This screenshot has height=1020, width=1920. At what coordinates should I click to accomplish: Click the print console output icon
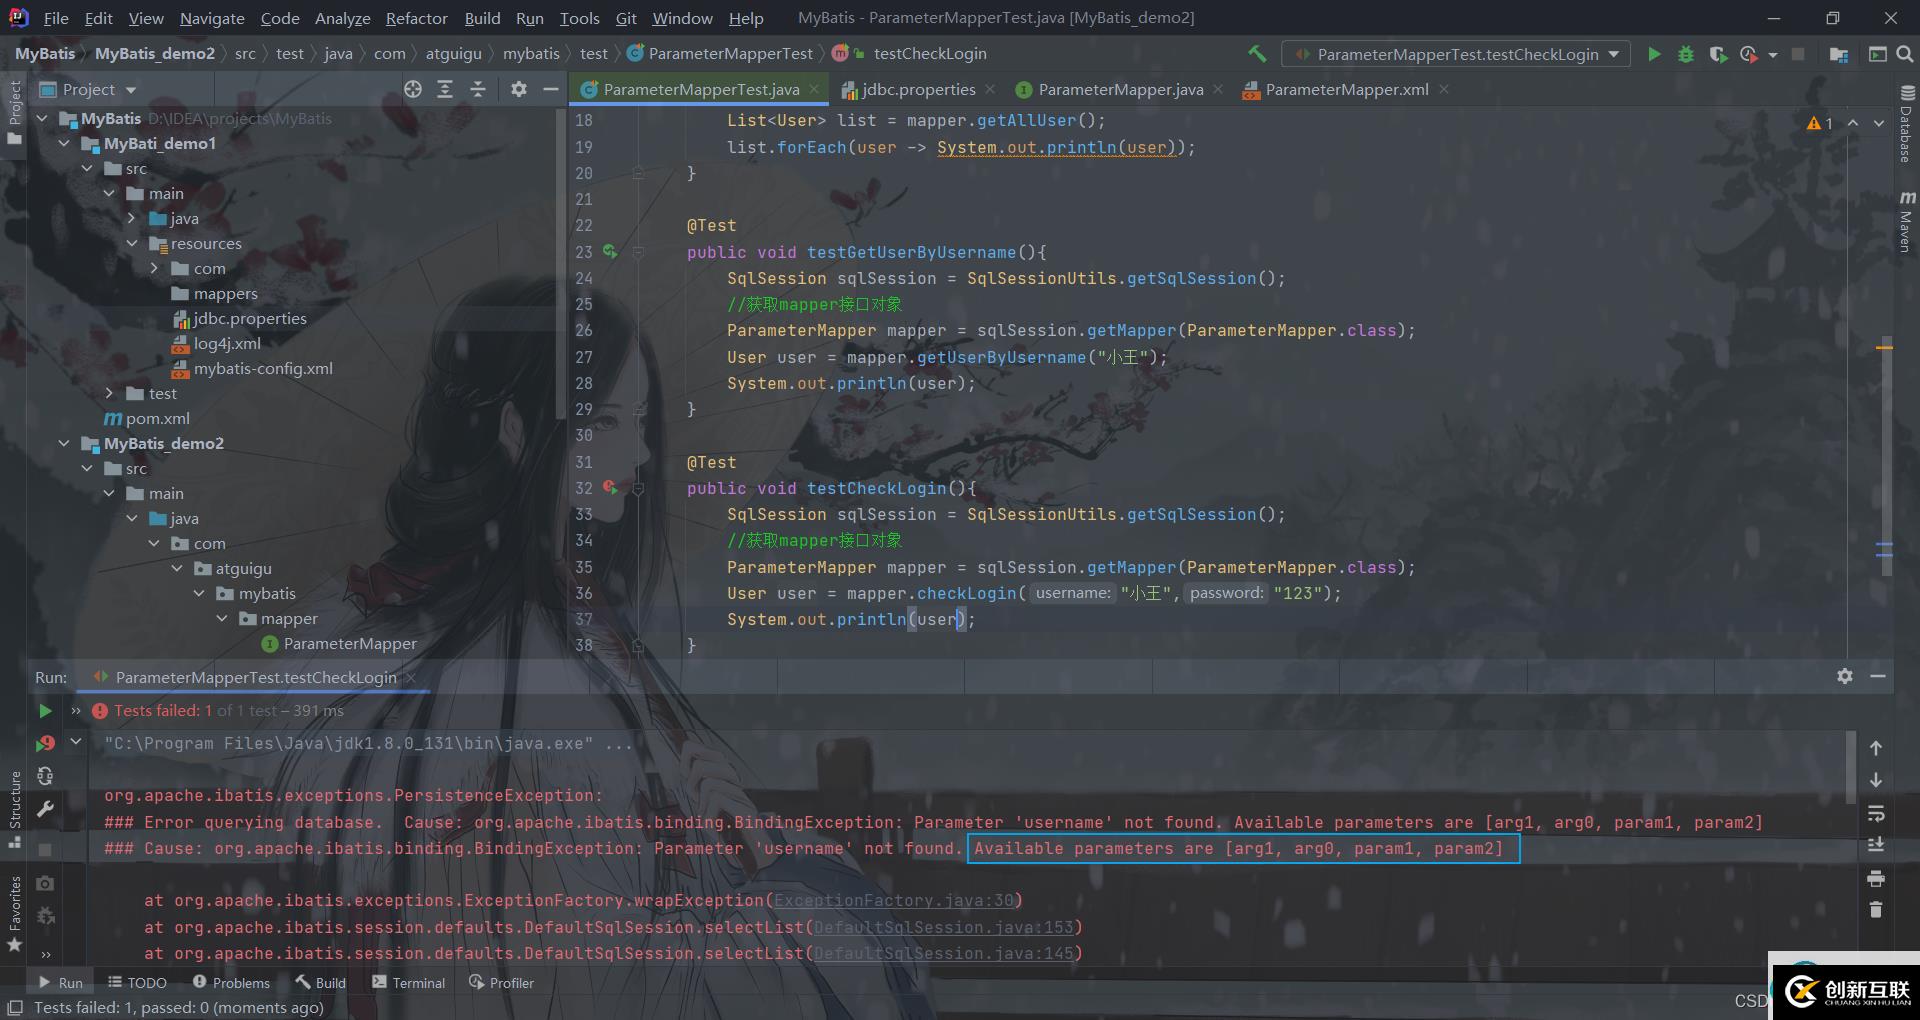coord(1876,878)
